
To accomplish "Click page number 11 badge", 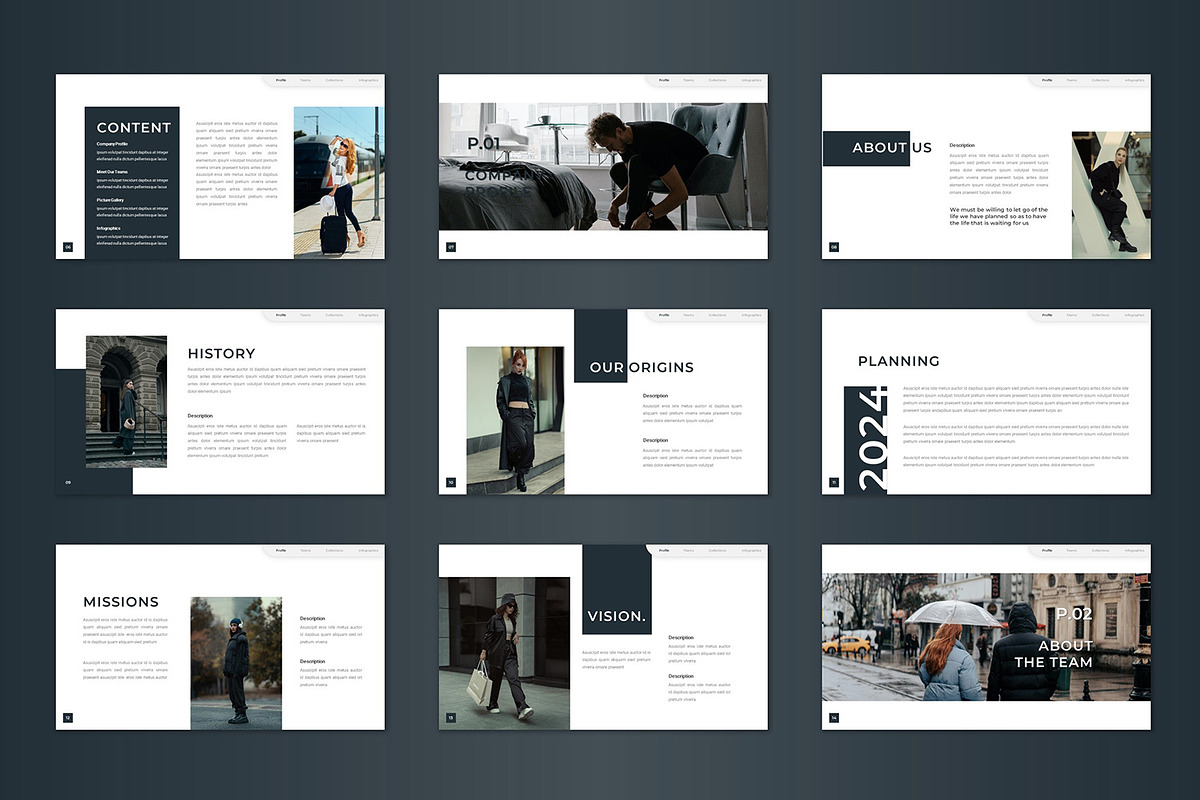I will 834,482.
